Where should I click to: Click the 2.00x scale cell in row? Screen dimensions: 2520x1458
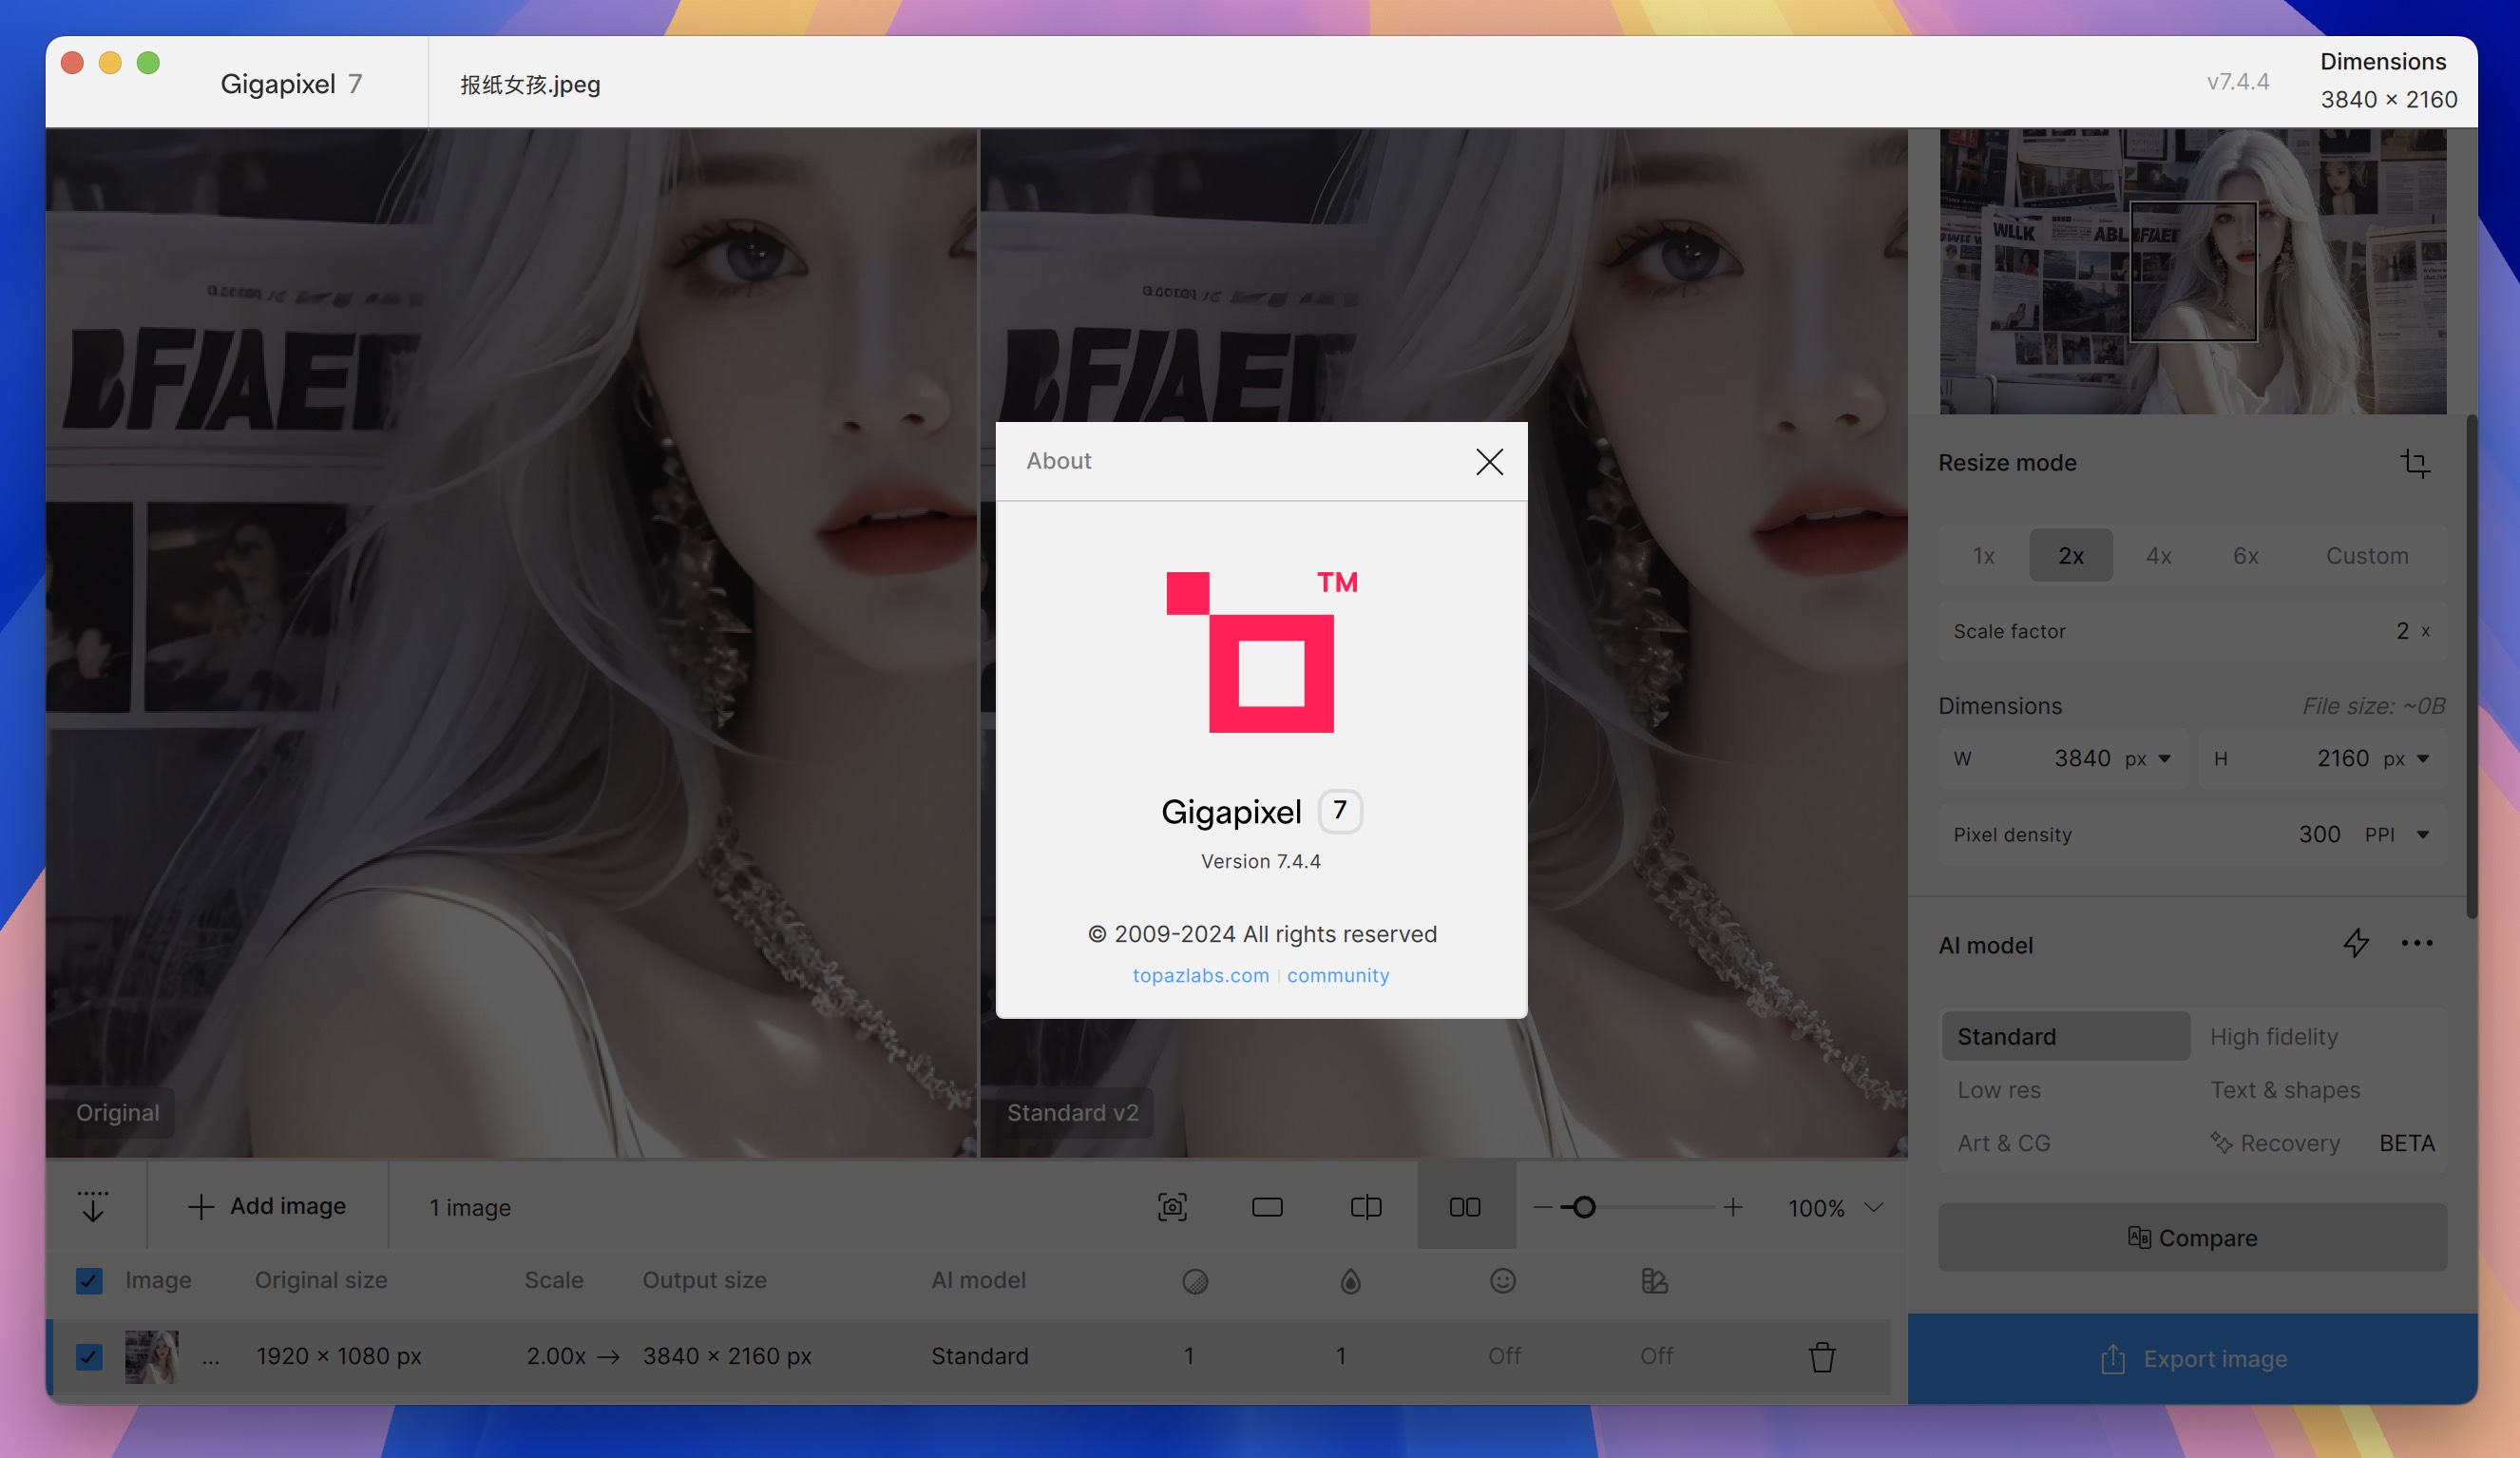point(556,1357)
